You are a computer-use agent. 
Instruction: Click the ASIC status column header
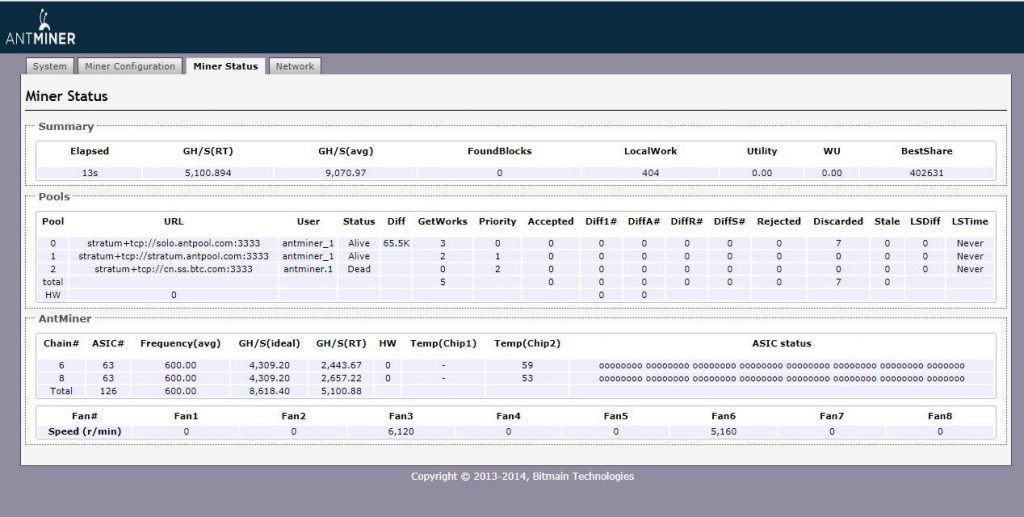[x=782, y=343]
